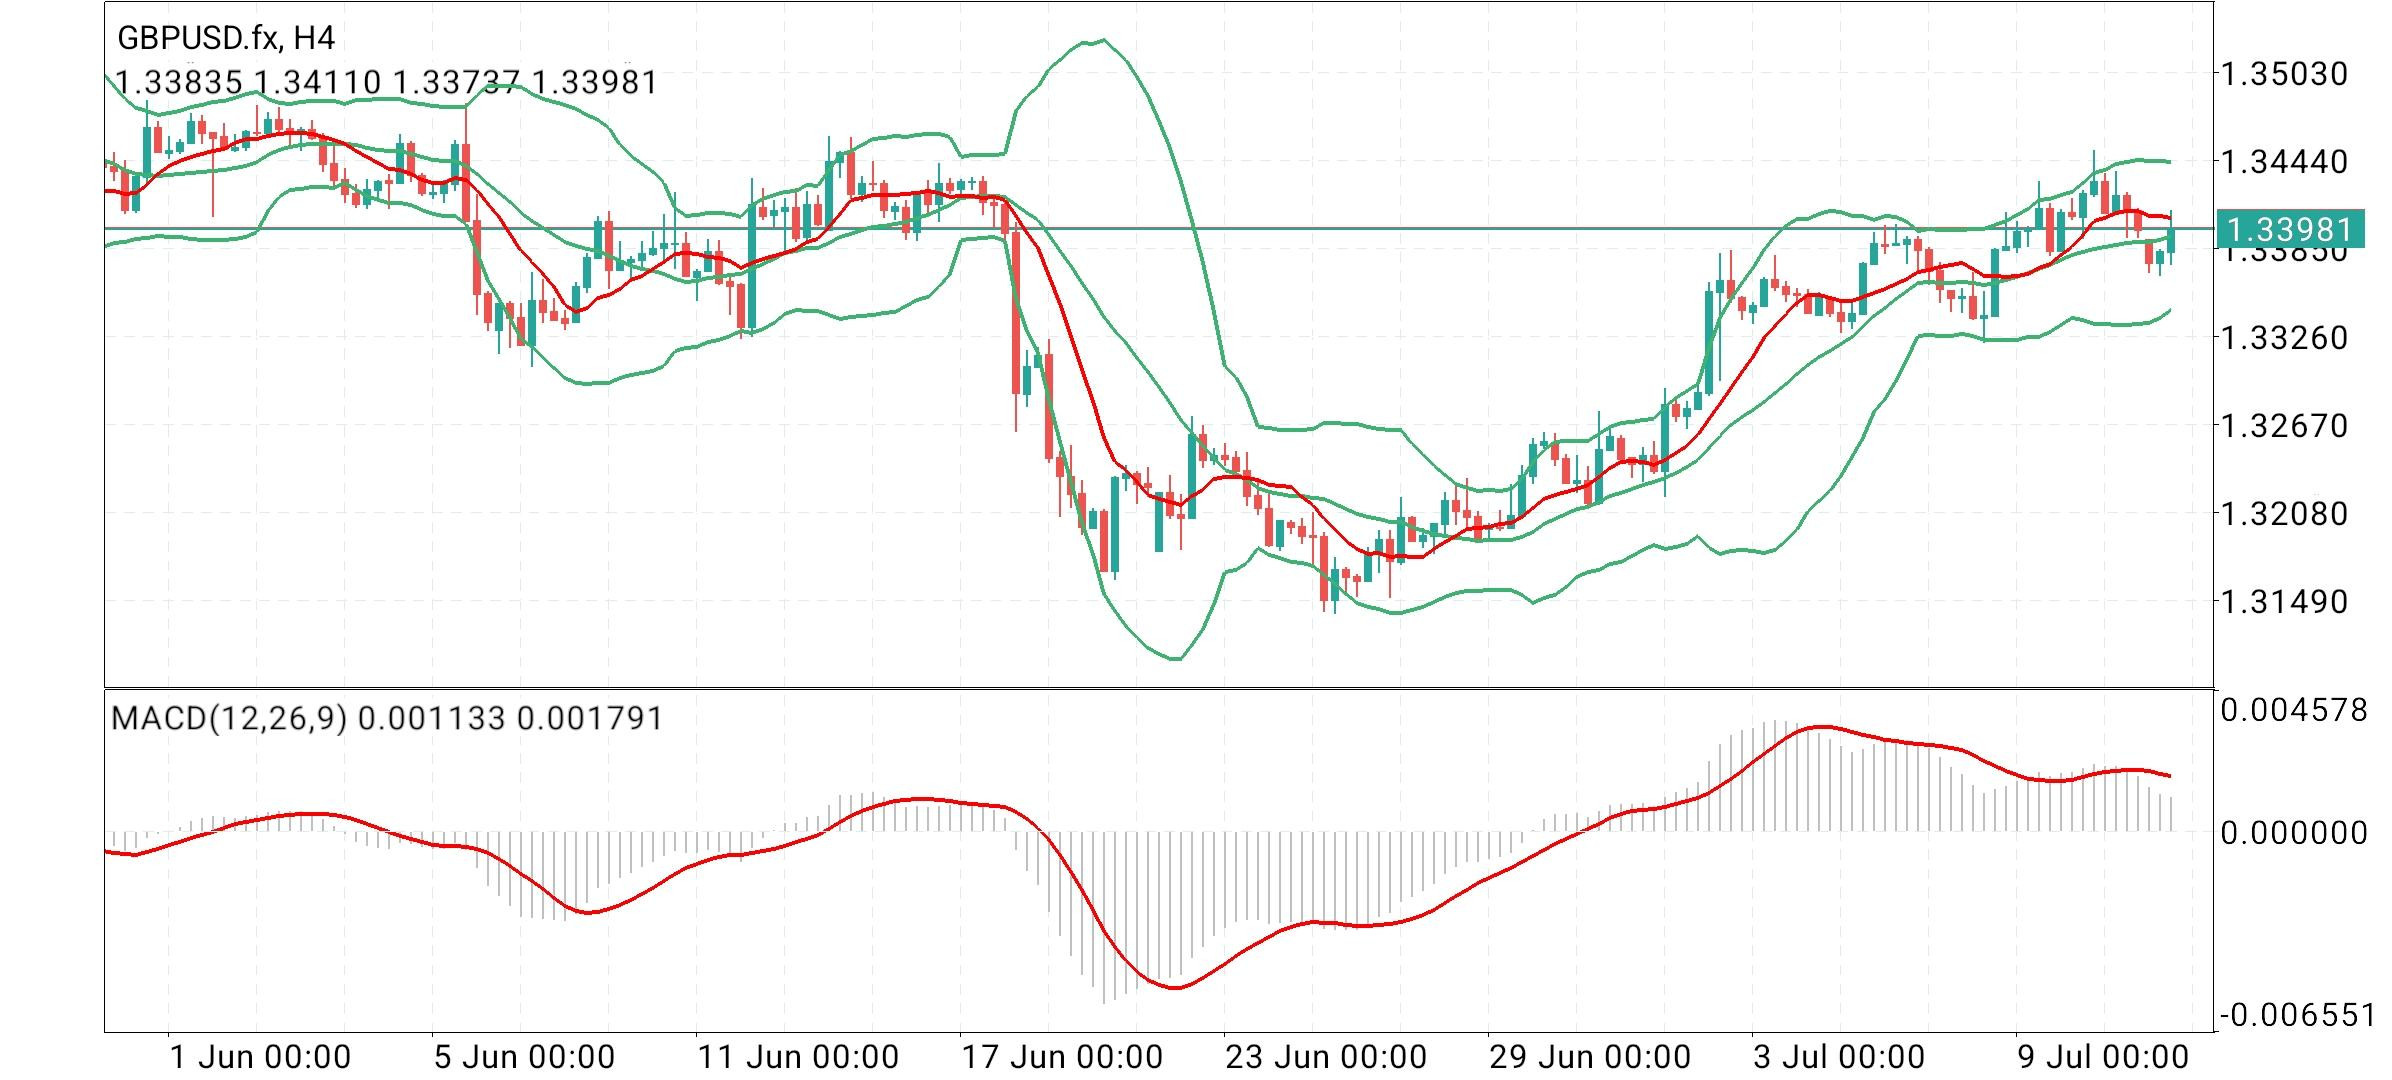Click the 29 Jun 00:00 date label
The height and width of the screenshot is (1080, 2392).
tap(1590, 1057)
